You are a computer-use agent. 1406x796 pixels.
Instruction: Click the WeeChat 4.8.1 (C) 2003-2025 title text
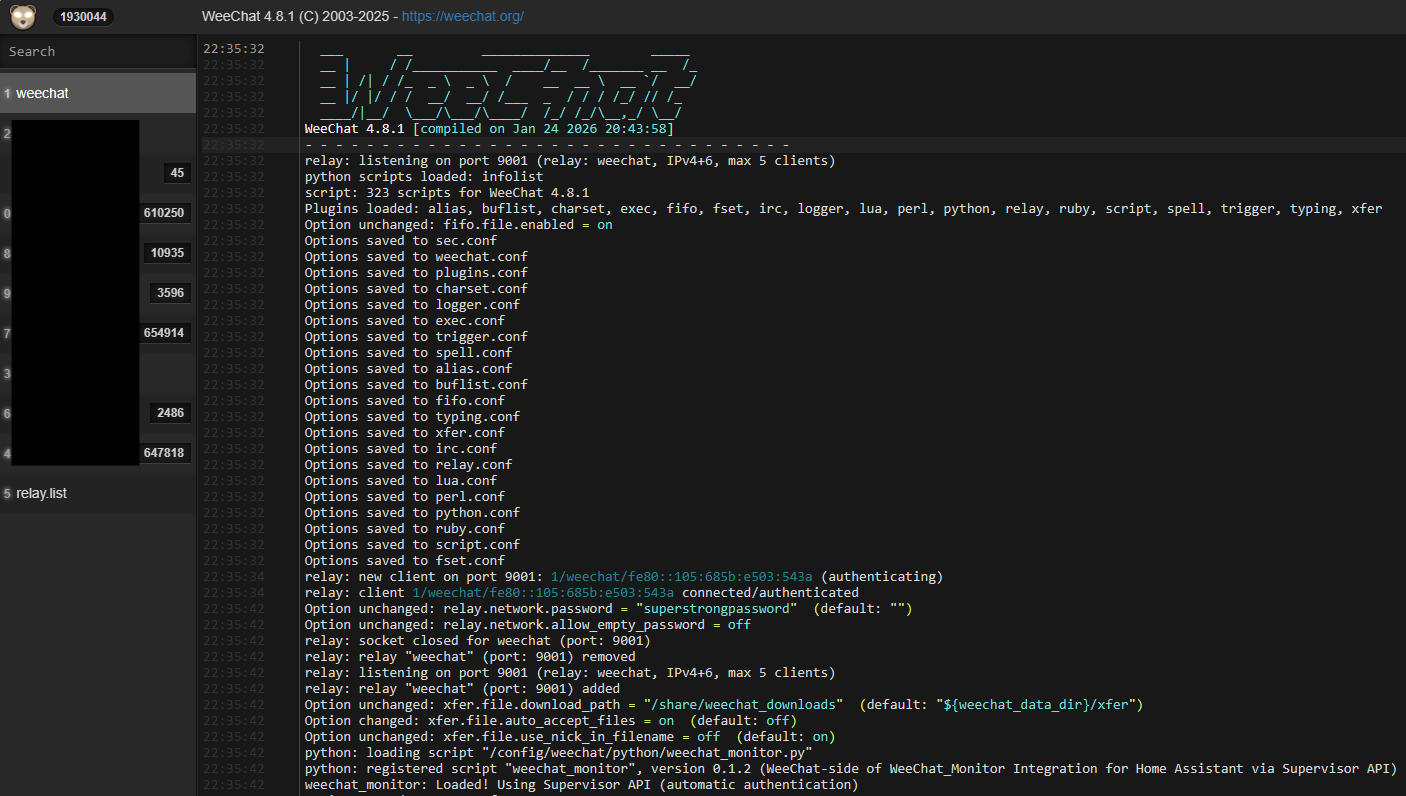click(296, 17)
